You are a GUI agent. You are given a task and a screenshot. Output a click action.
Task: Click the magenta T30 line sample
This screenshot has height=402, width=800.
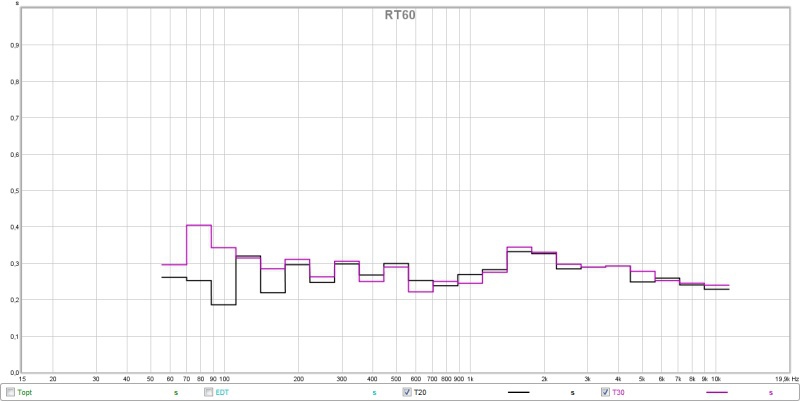click(x=717, y=394)
